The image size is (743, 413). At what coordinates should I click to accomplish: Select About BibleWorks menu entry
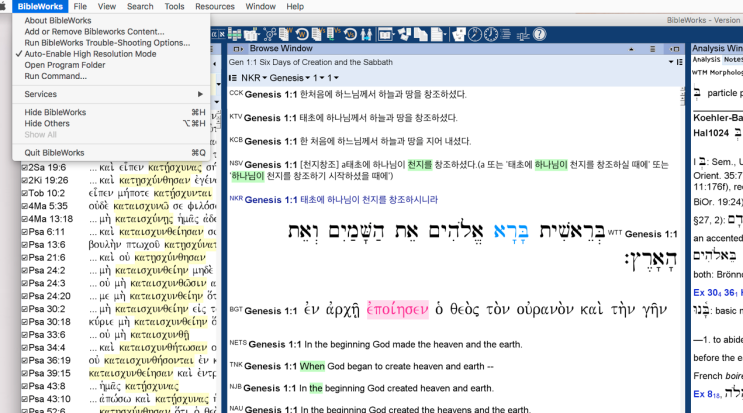pyautogui.click(x=58, y=20)
